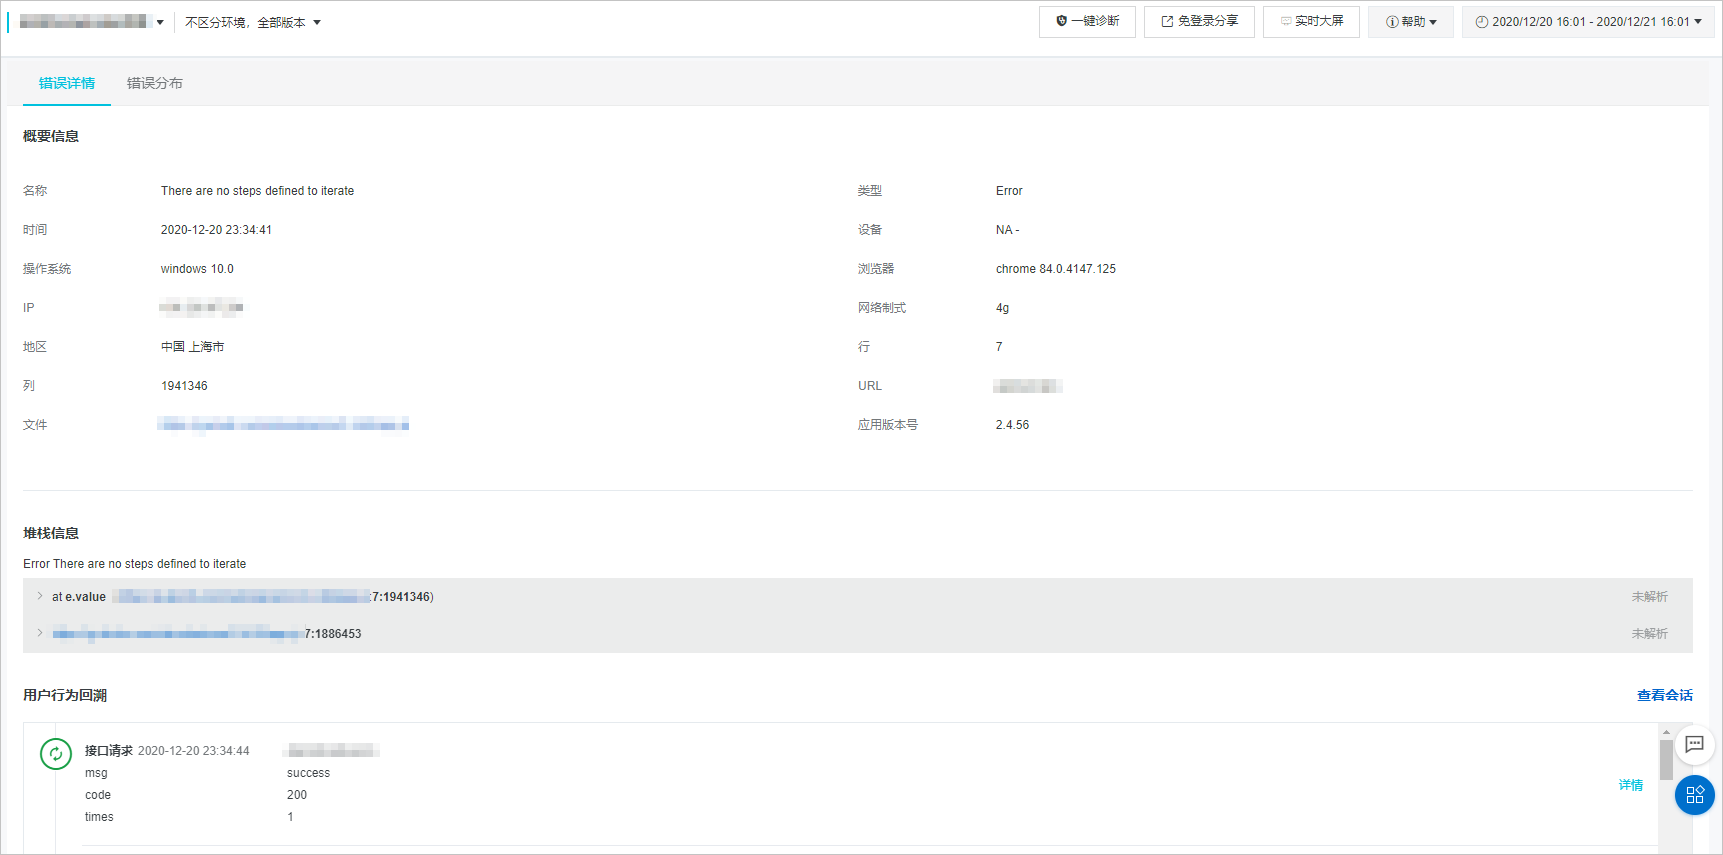
Task: Click the 免登录分享 share button
Action: coord(1199,22)
